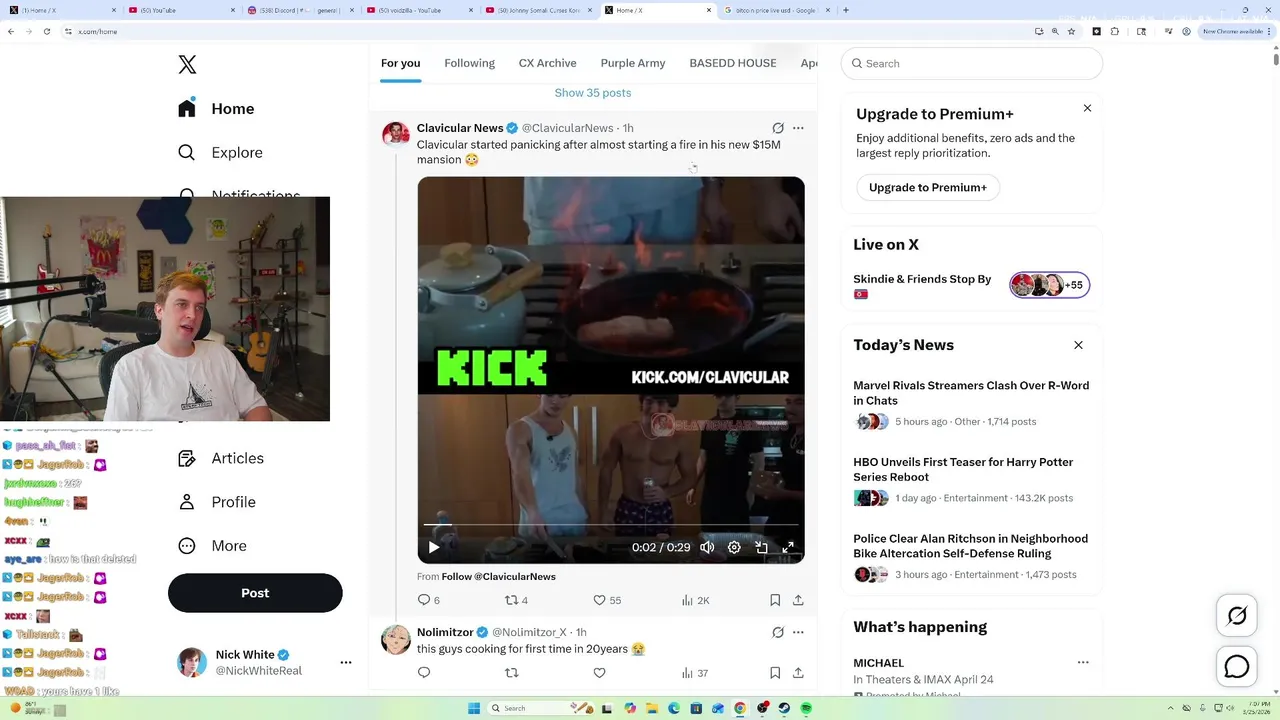Screen dimensions: 1280x720
Task: Click the New Chrome available button
Action: [x=1235, y=31]
